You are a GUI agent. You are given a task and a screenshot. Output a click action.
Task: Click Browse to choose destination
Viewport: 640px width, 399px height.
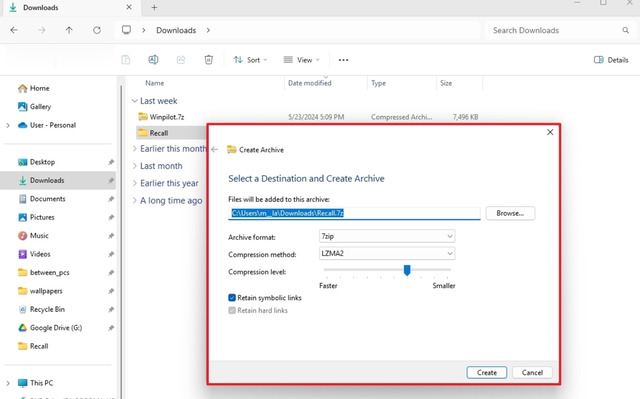pos(510,213)
